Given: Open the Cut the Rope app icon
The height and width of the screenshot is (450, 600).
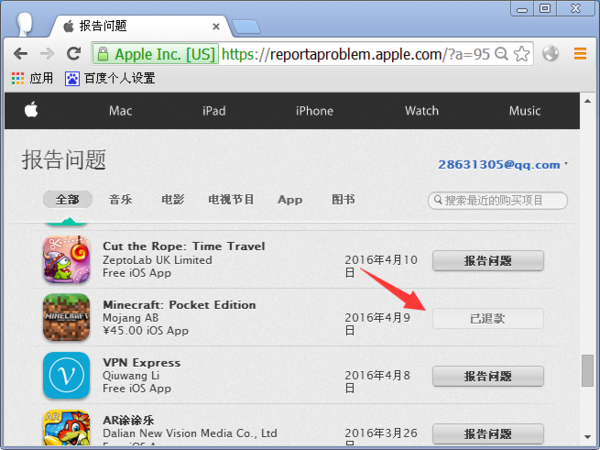Looking at the screenshot, I should point(67,259).
